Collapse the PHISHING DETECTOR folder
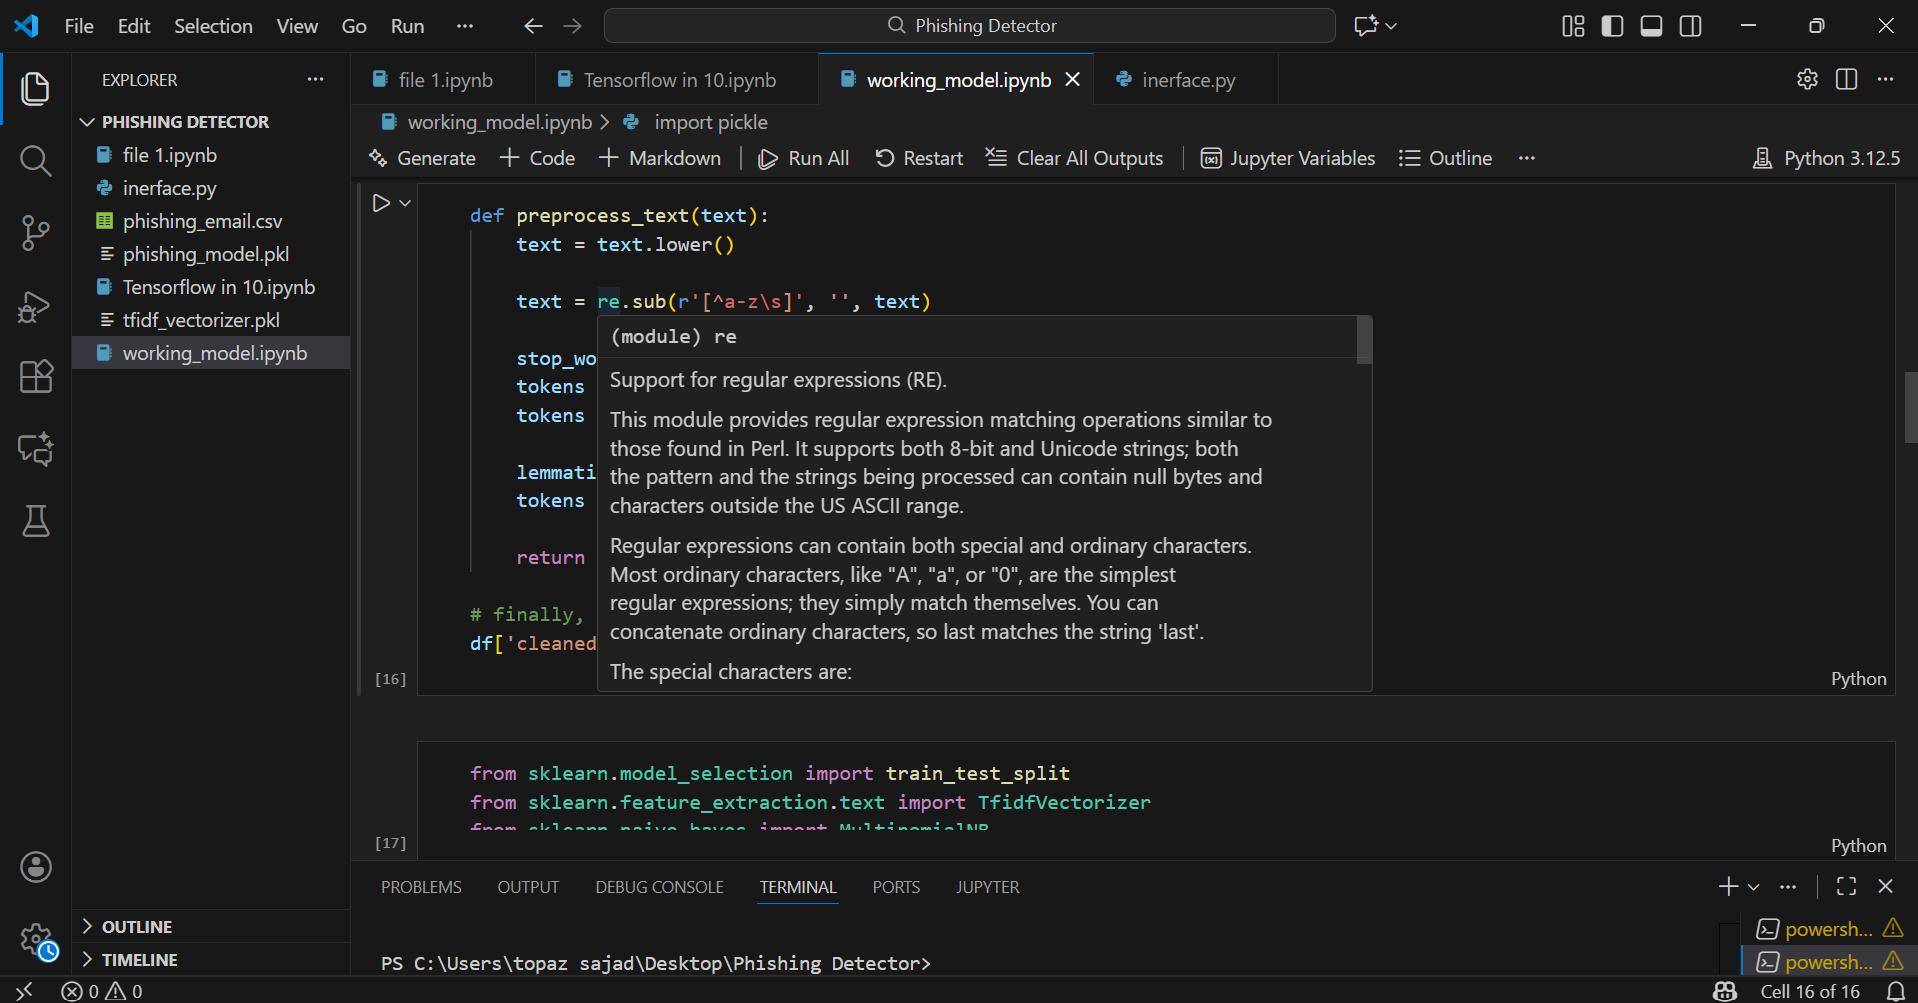This screenshot has height=1003, width=1918. click(86, 121)
